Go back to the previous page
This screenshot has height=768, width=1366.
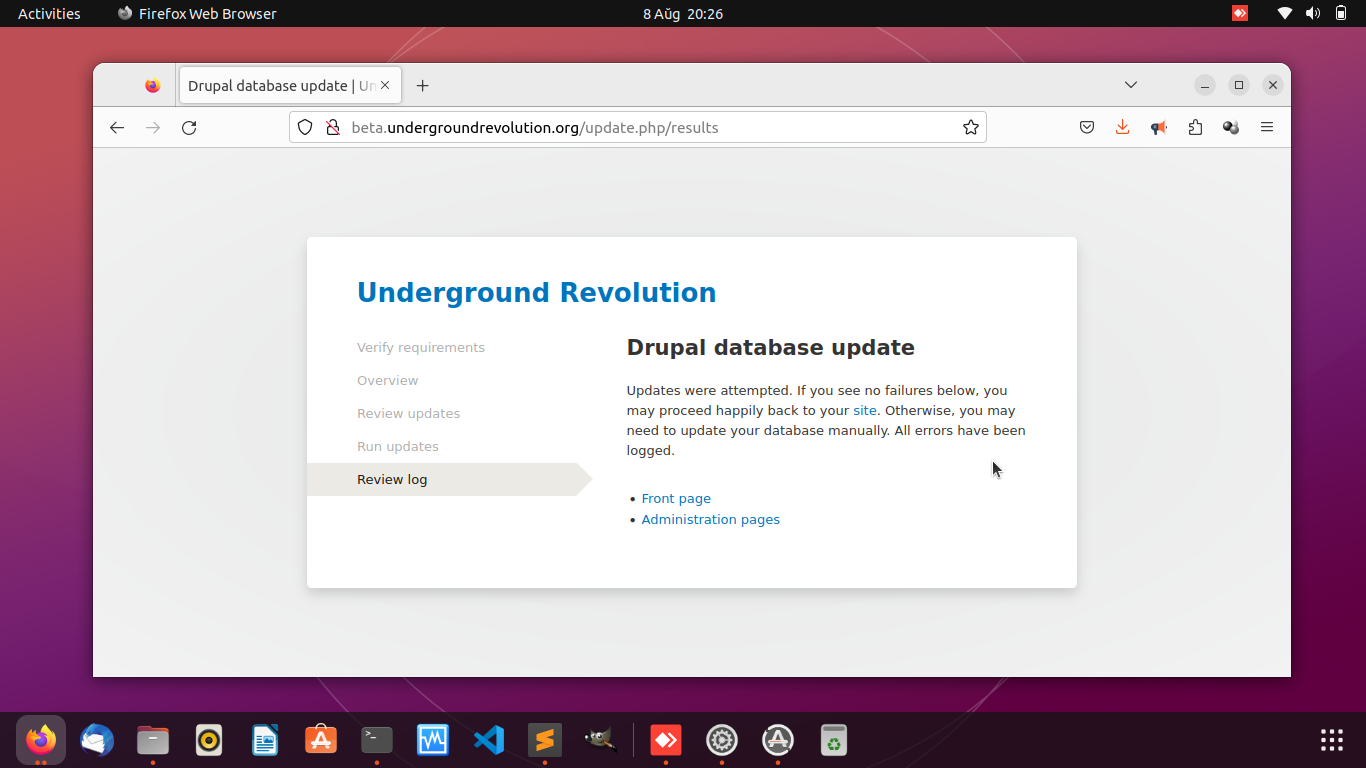(117, 128)
